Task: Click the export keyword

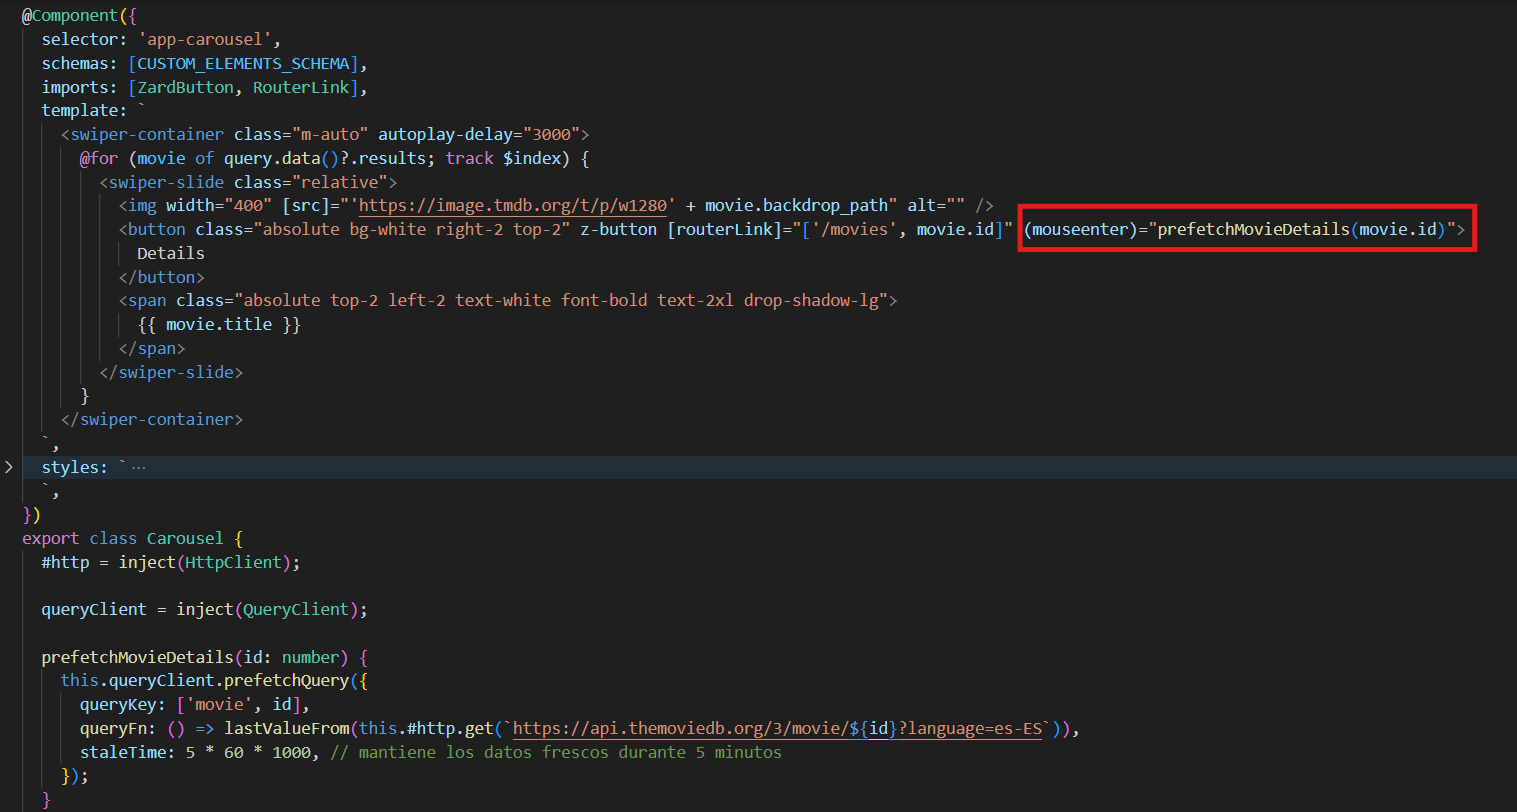Action: pyautogui.click(x=51, y=538)
